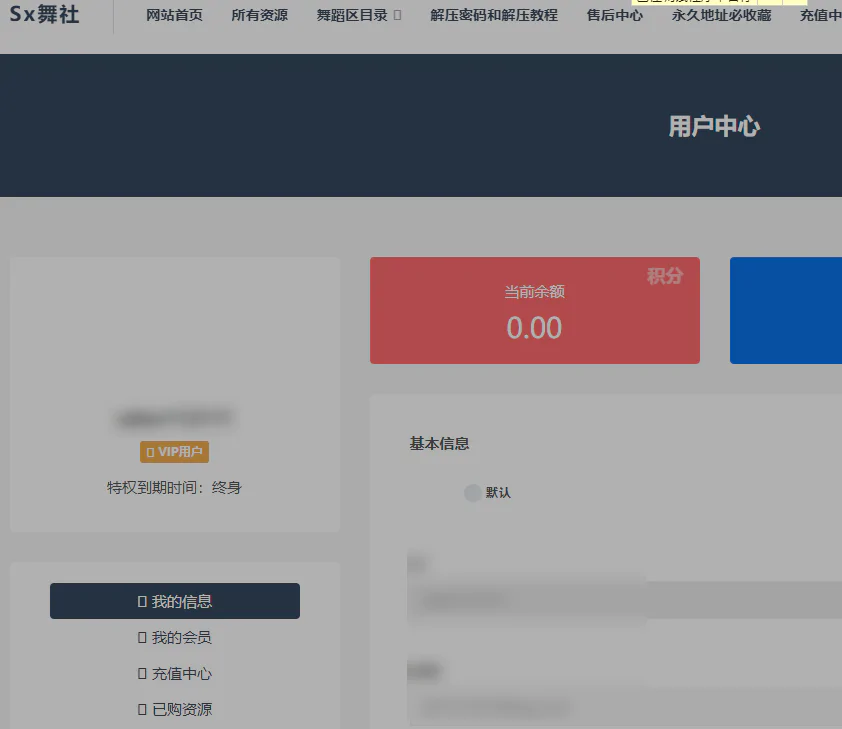842x729 pixels.
Task: Click the 积分 label on the red card
Action: 665,276
